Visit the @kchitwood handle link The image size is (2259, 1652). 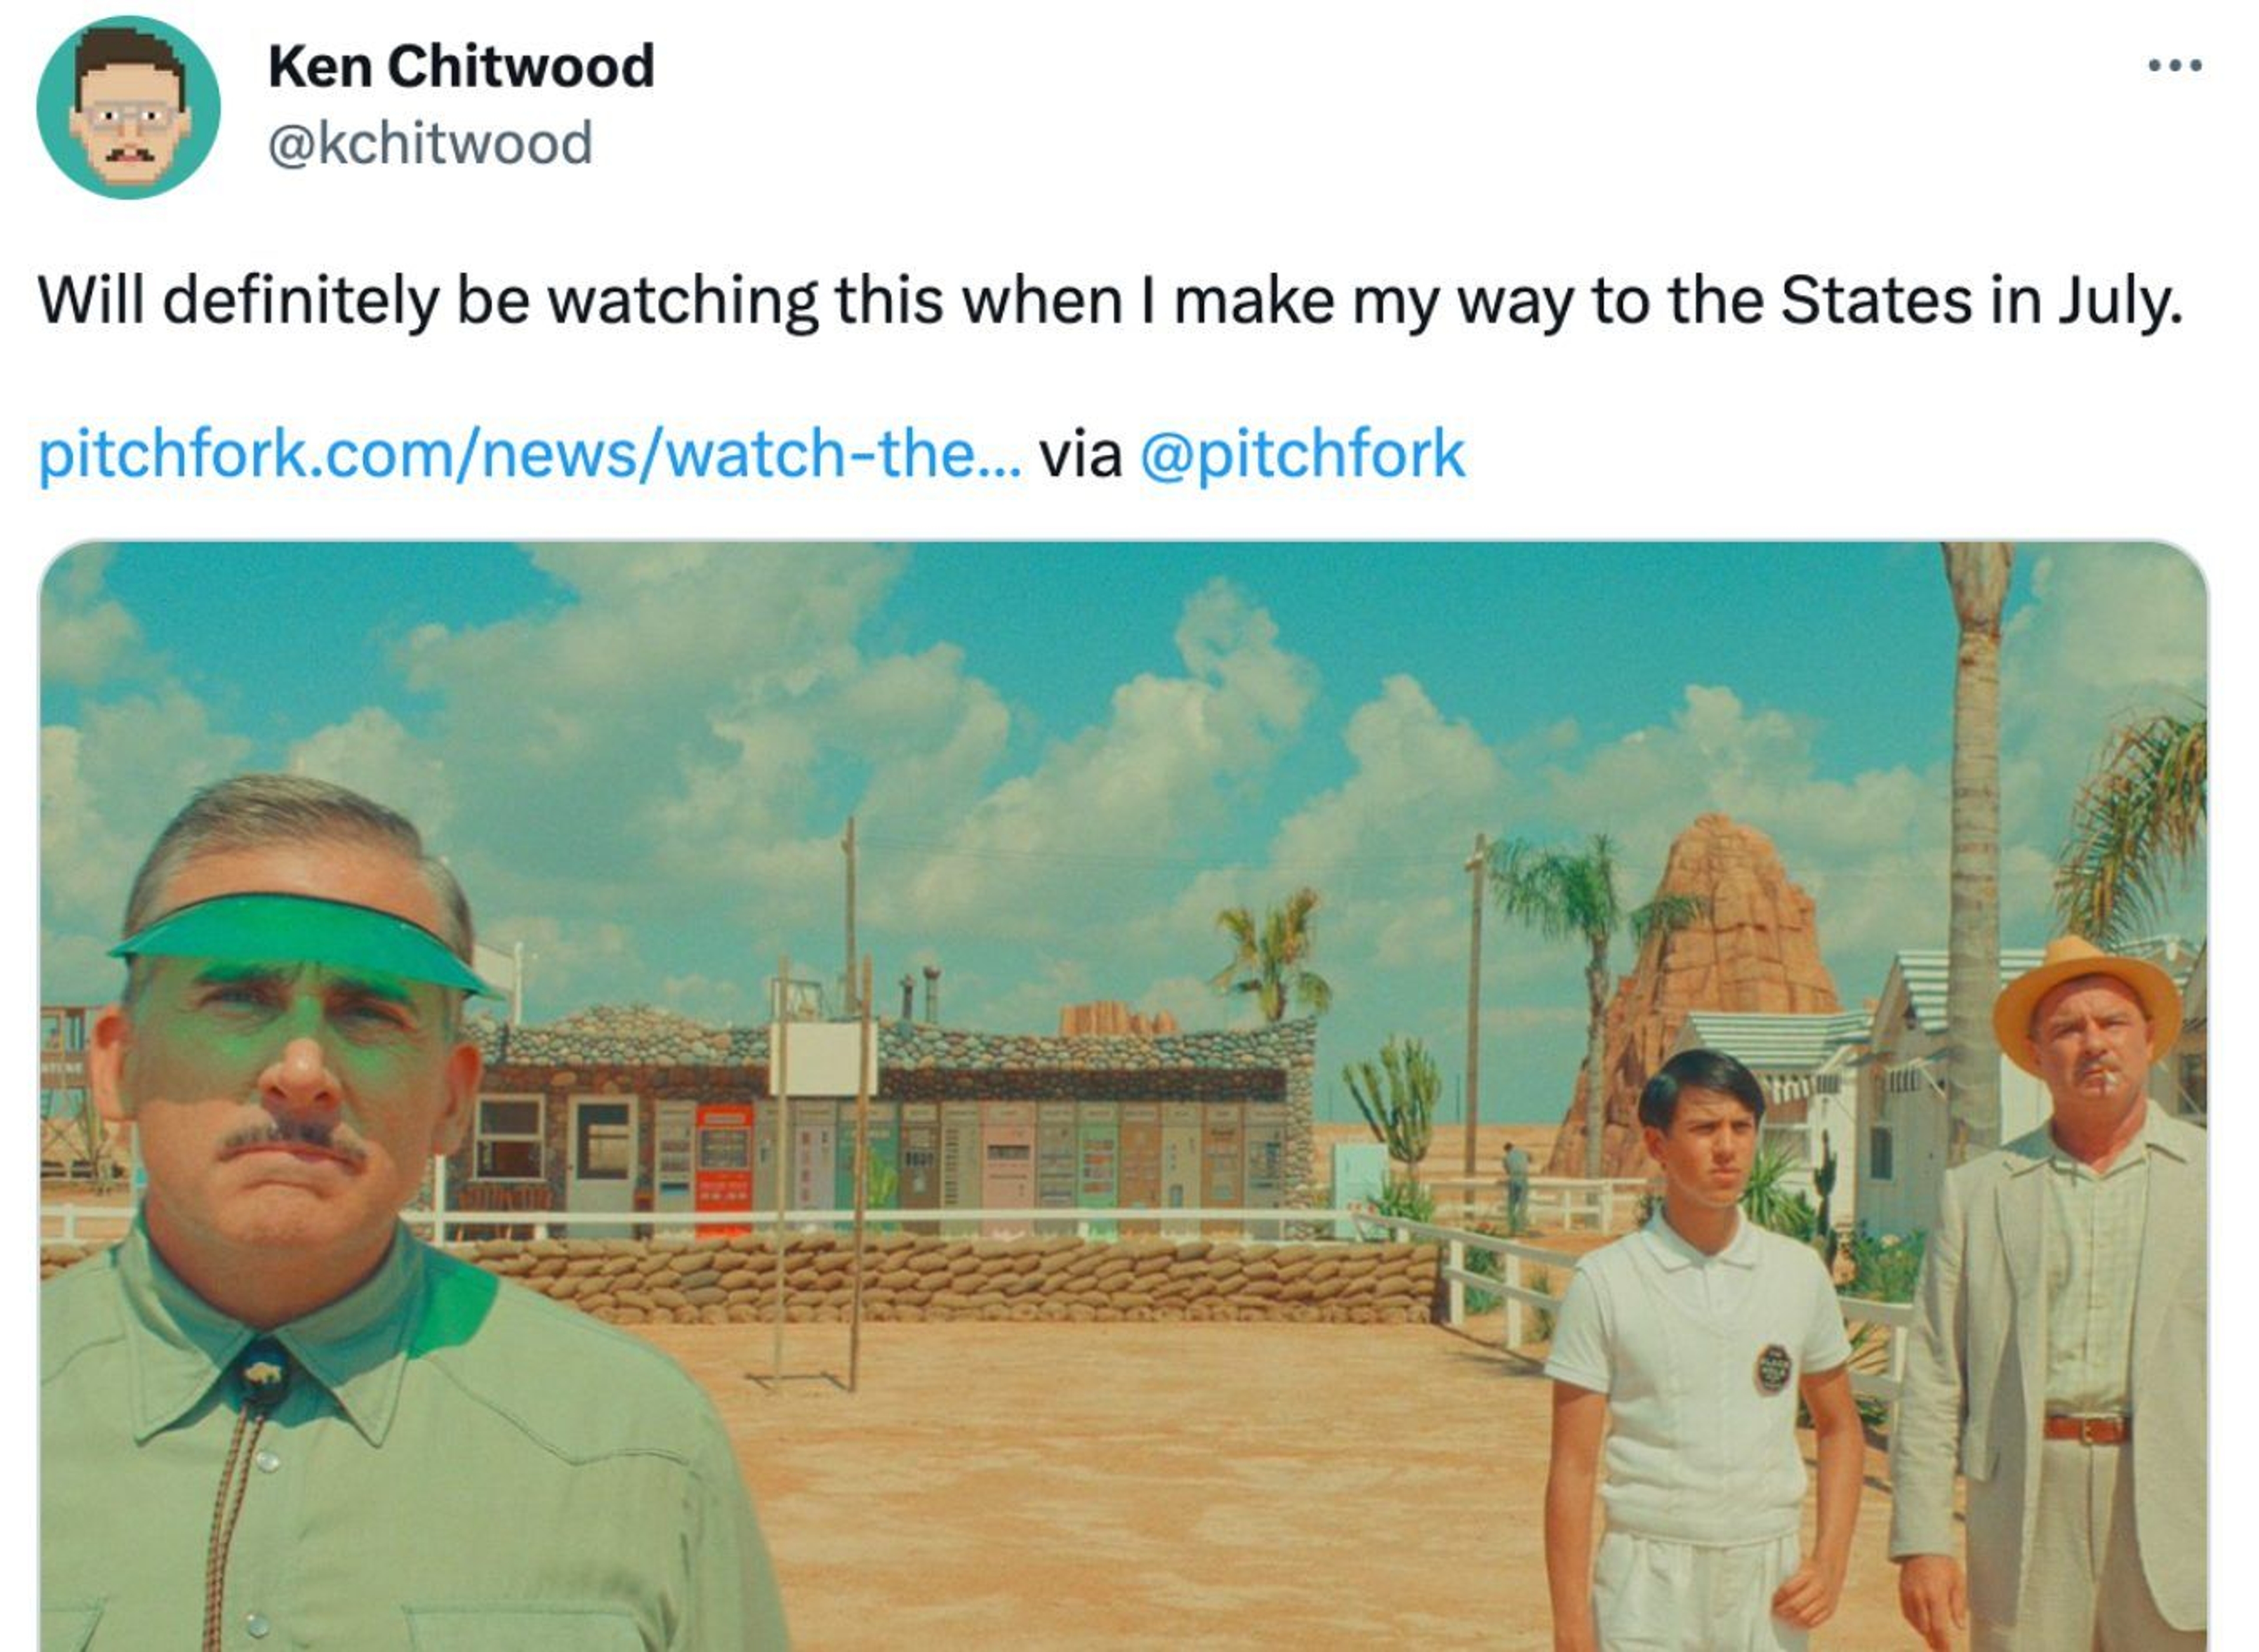[x=431, y=143]
